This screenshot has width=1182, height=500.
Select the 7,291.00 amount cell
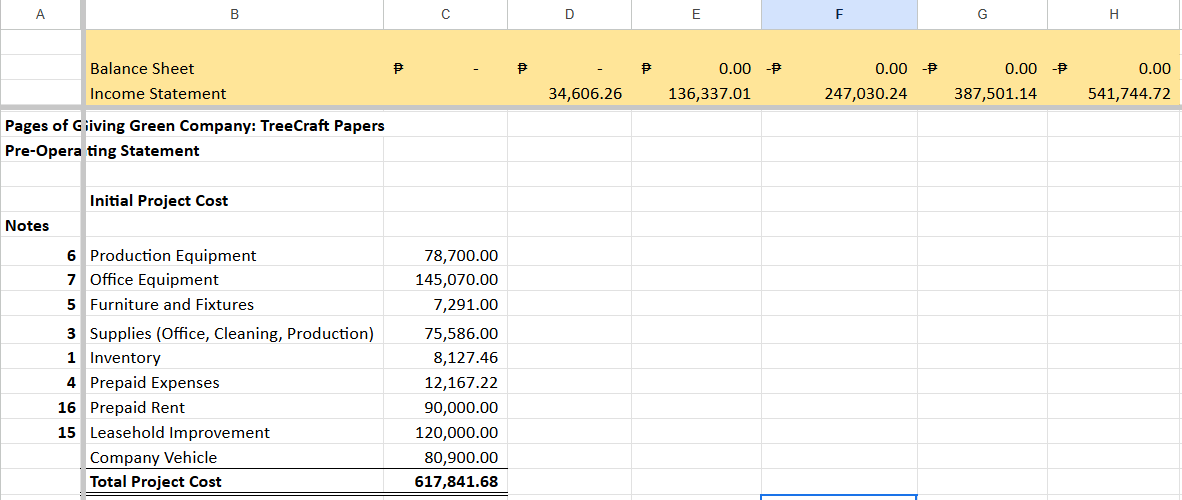point(445,305)
